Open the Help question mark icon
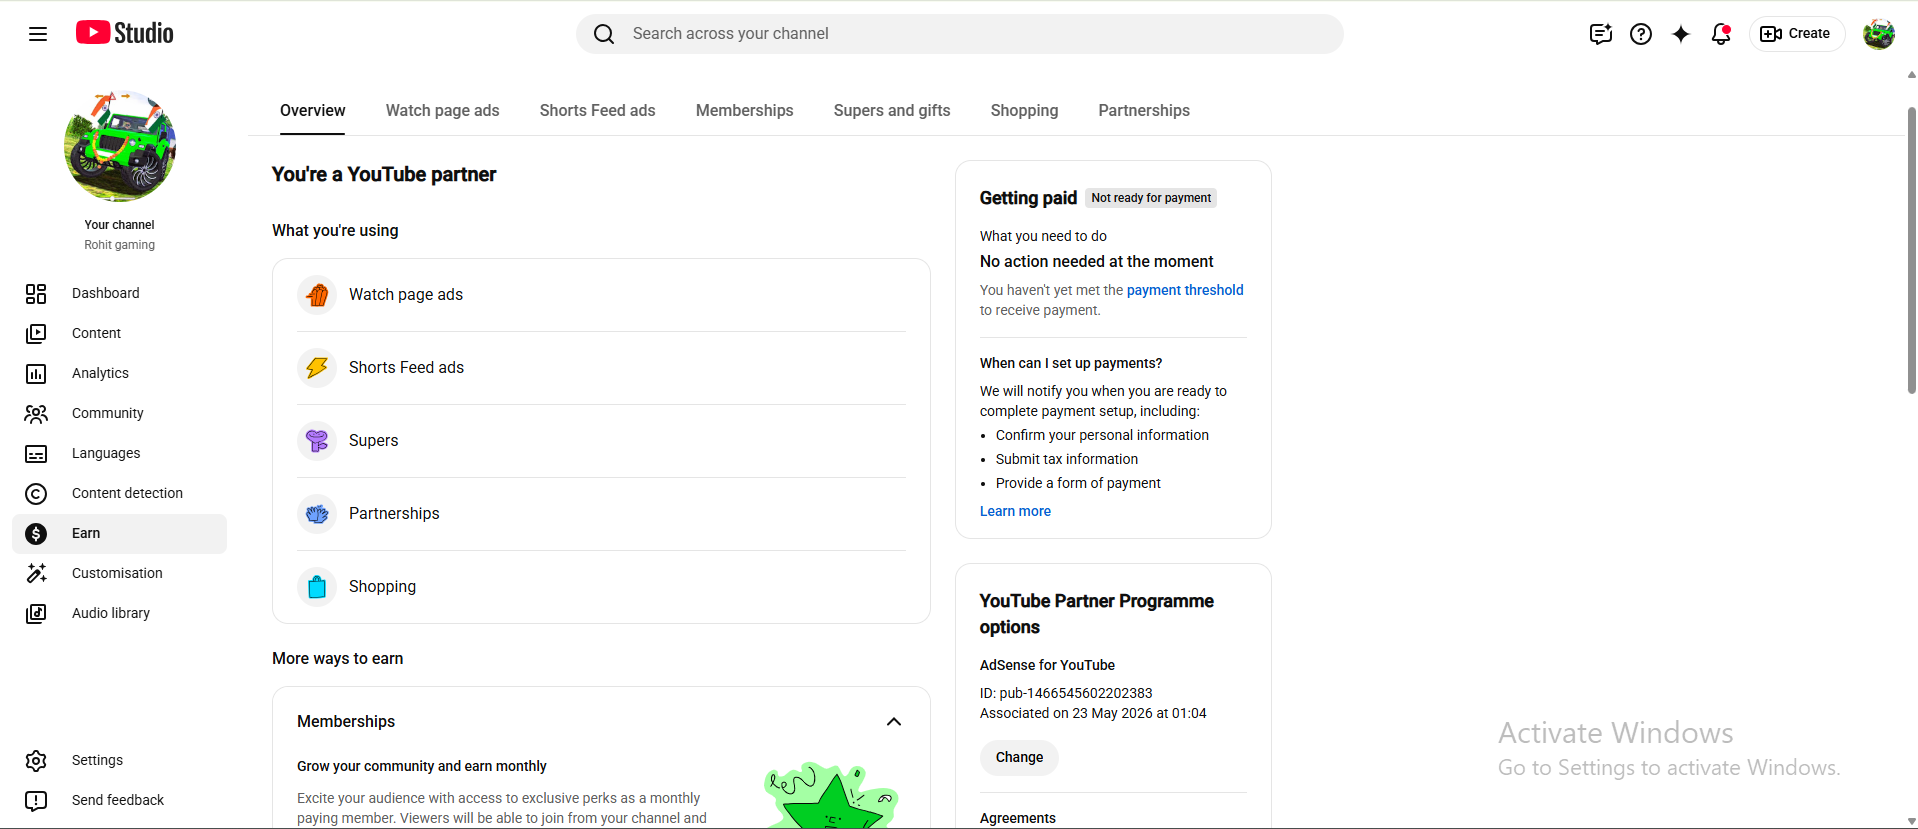The width and height of the screenshot is (1918, 829). tap(1641, 34)
